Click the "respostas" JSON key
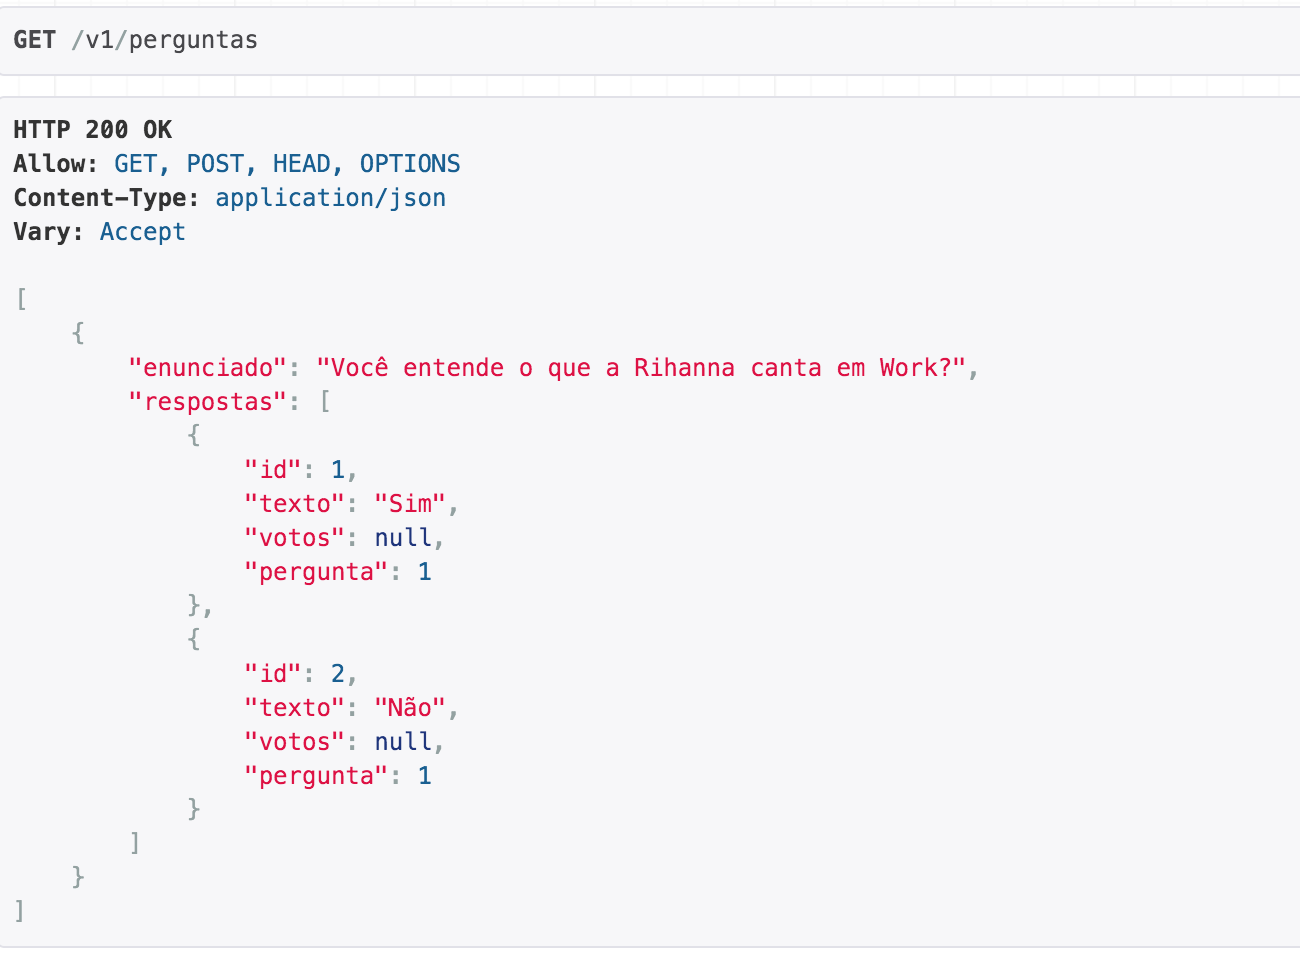This screenshot has width=1300, height=954. (208, 402)
